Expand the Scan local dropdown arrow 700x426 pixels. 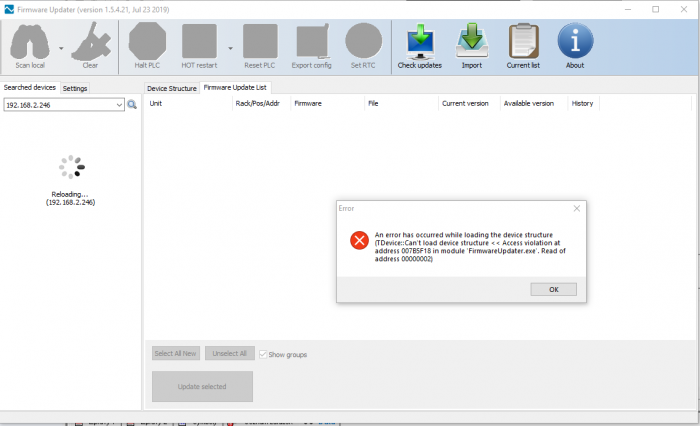coord(61,47)
